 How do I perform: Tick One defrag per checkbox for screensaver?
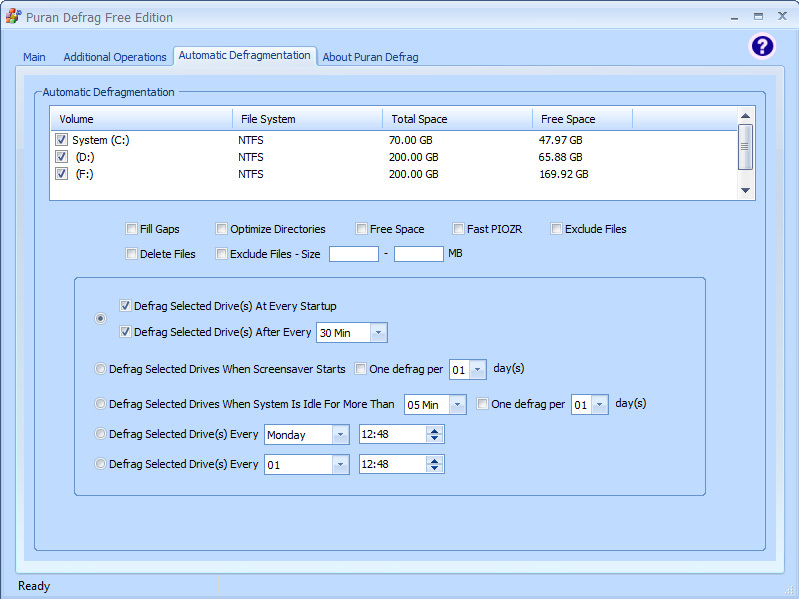[360, 368]
